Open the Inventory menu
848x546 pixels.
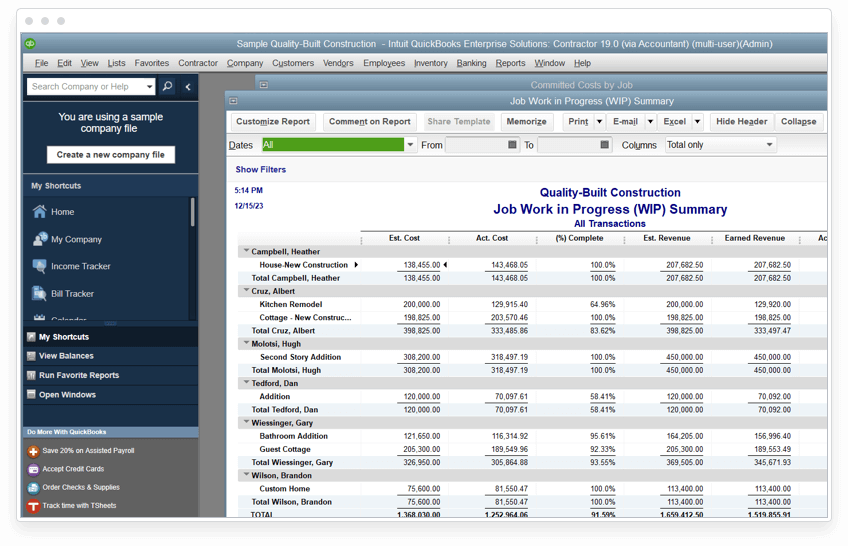coord(430,63)
